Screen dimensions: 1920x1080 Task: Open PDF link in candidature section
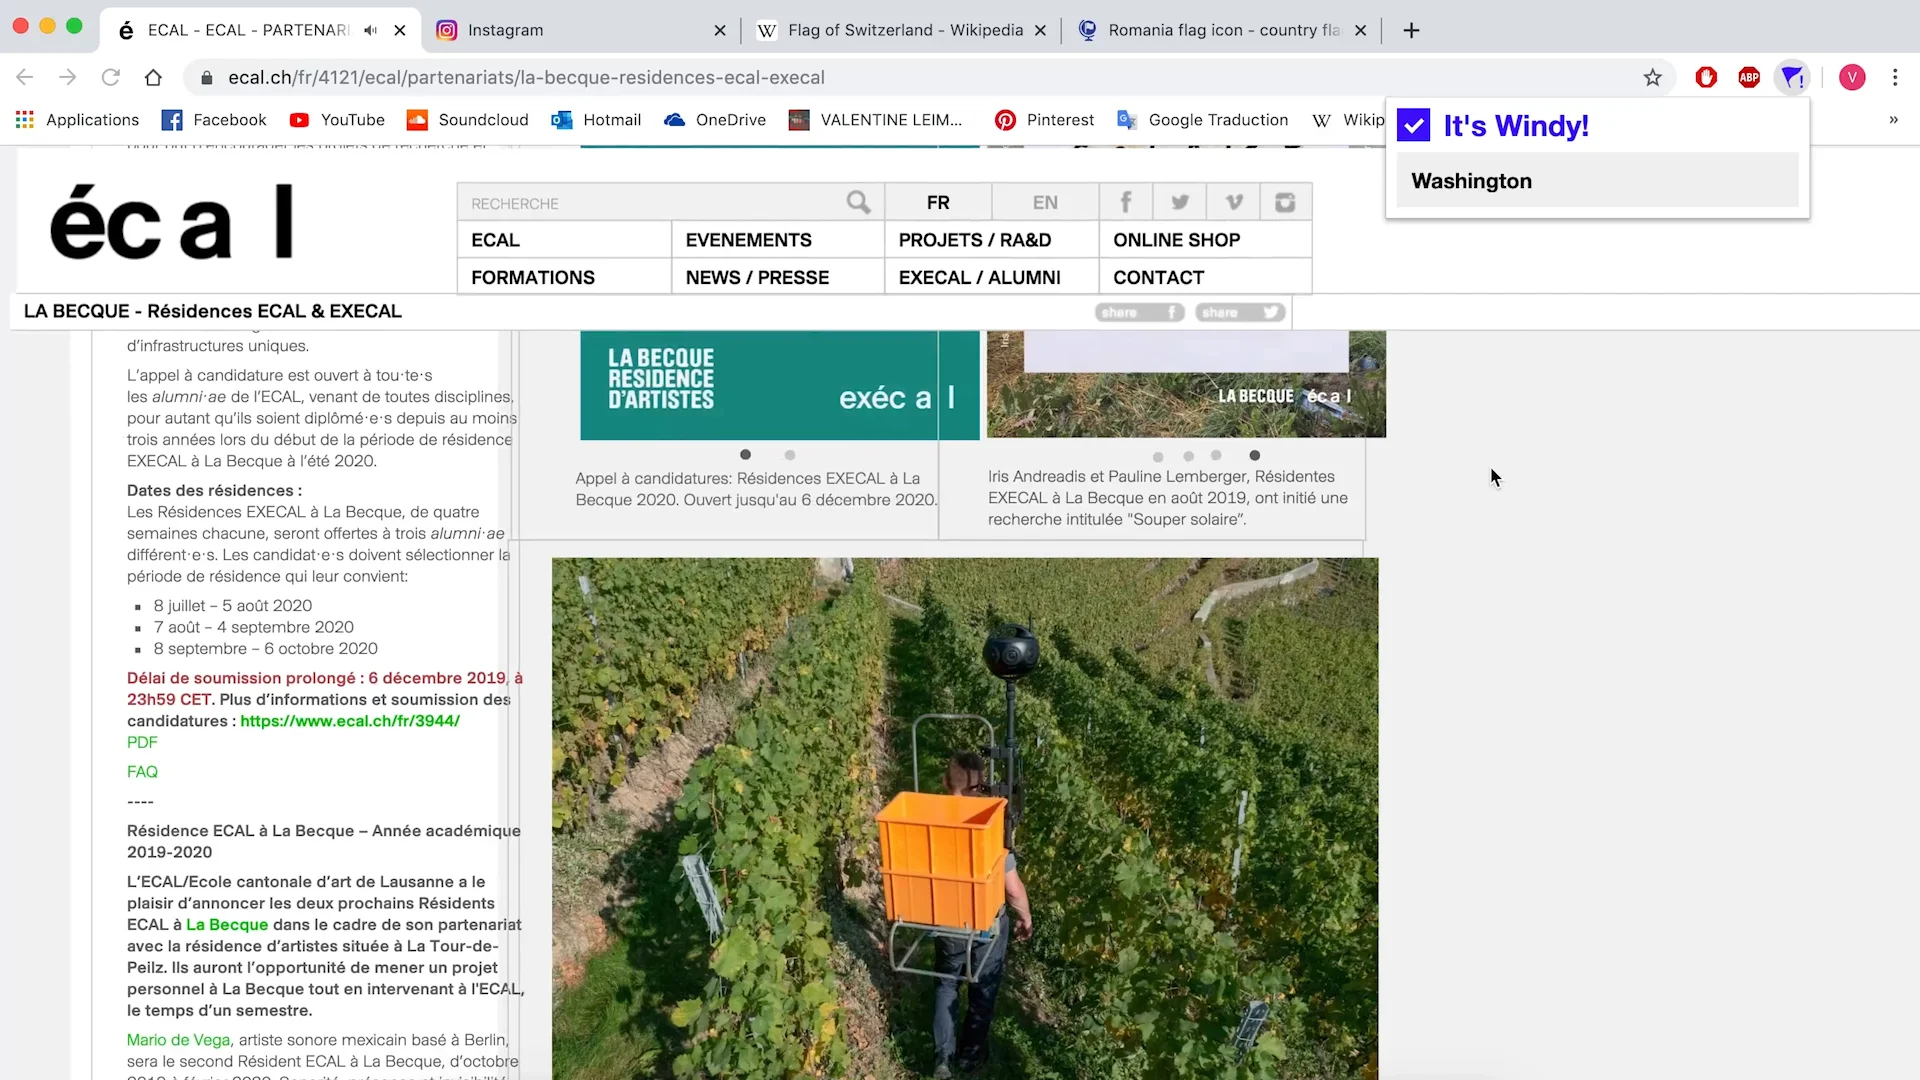[x=141, y=742]
